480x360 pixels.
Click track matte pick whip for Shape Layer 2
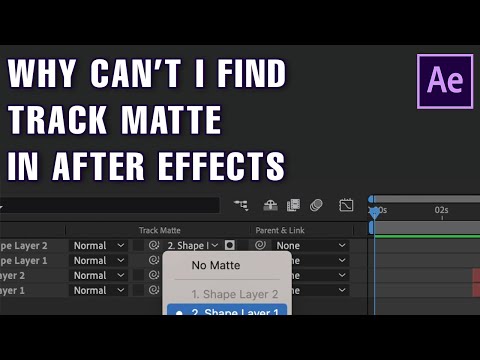point(154,246)
